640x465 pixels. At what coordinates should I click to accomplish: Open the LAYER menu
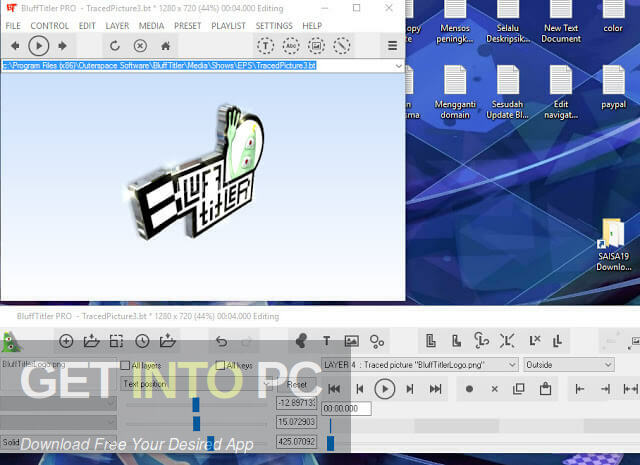117,26
